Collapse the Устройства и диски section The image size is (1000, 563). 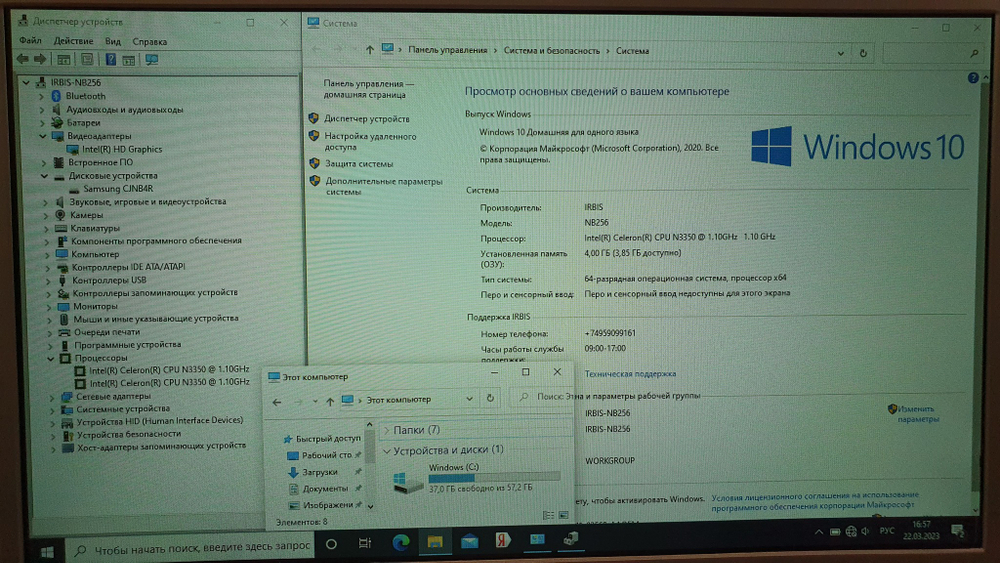[386, 450]
